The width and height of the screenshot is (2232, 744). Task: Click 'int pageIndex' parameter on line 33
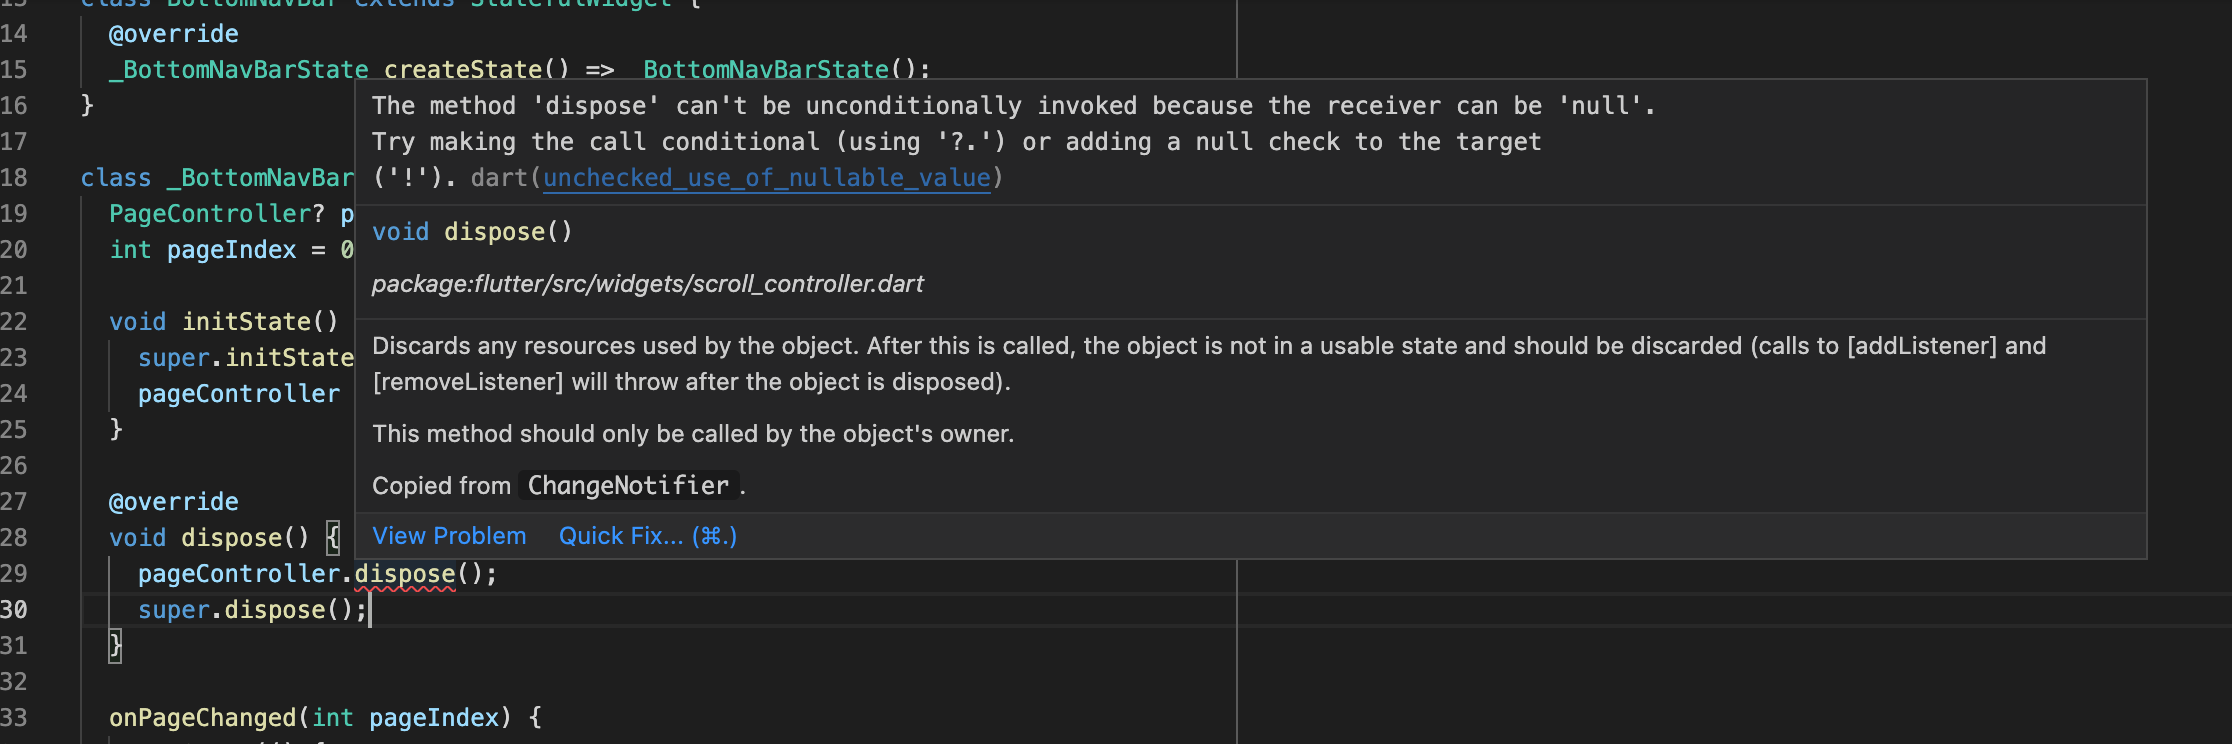[405, 718]
